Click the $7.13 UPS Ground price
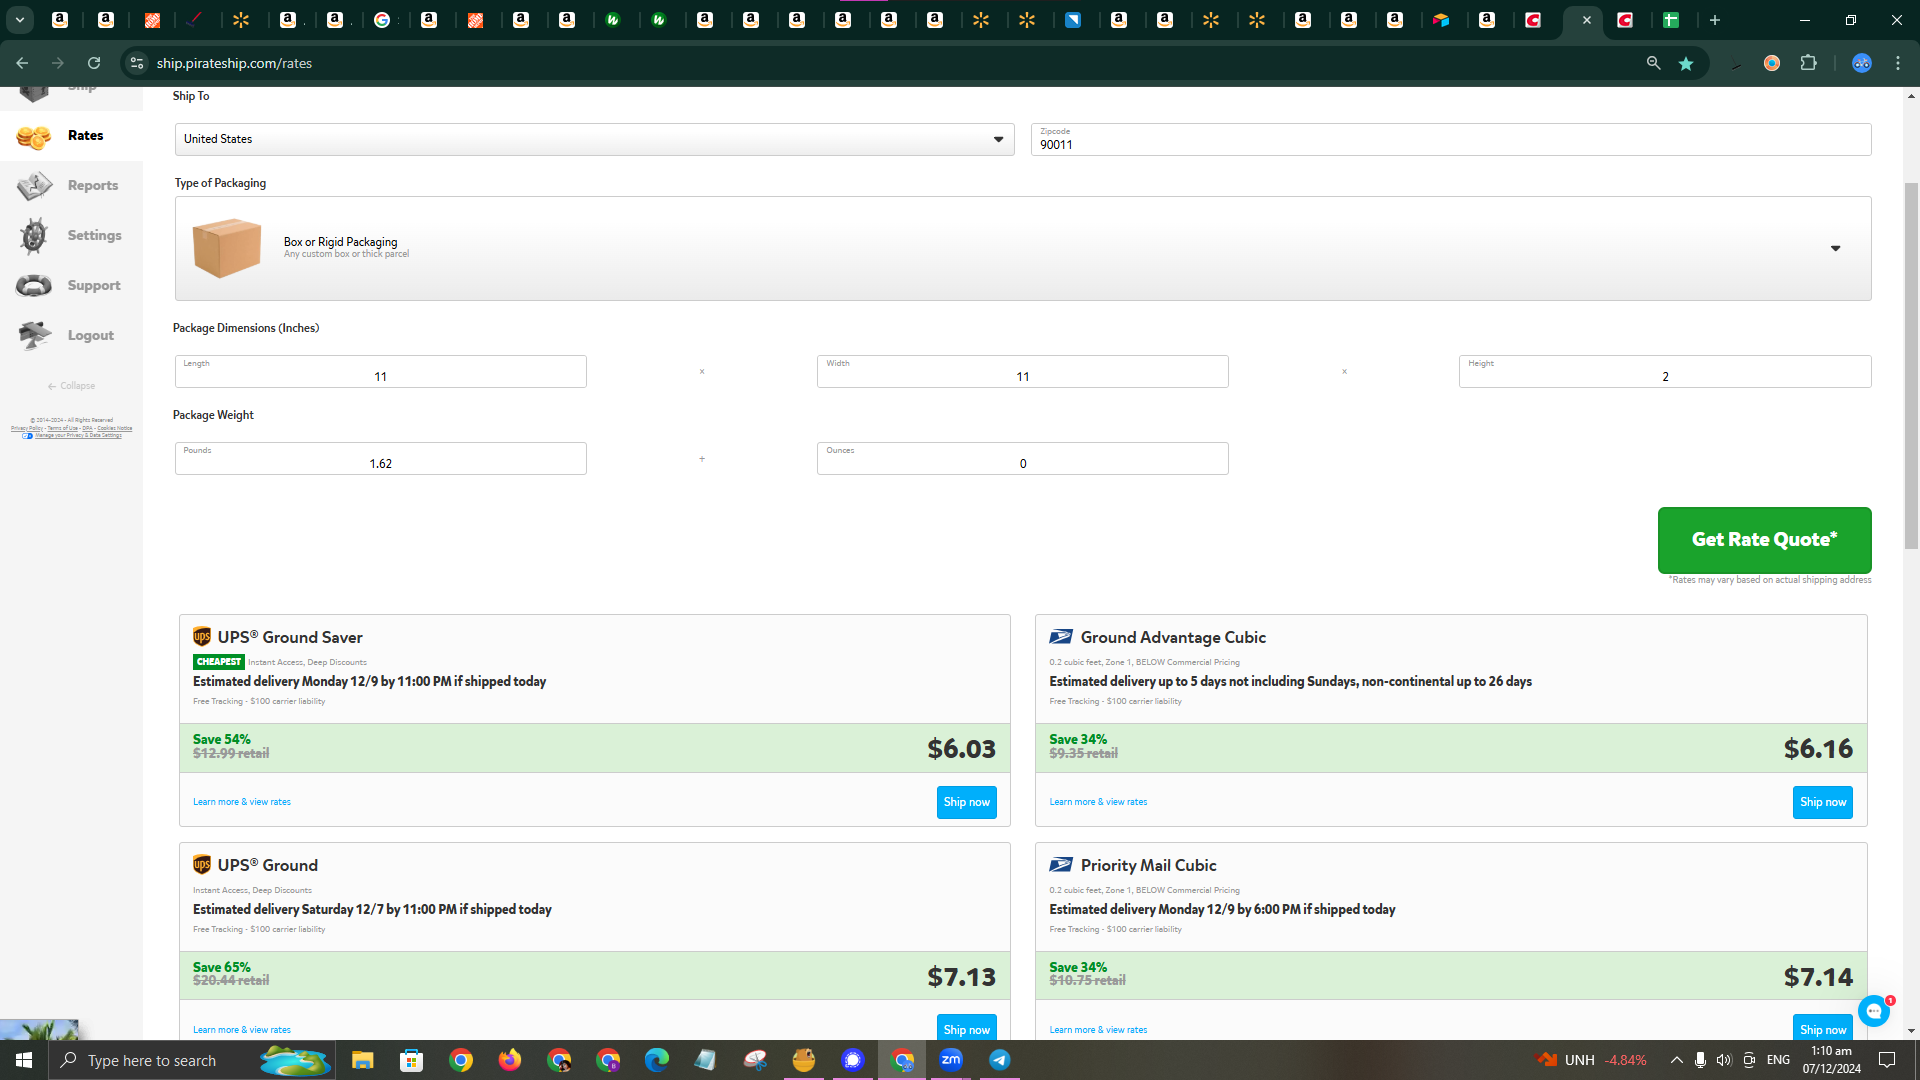This screenshot has width=1920, height=1080. click(961, 976)
